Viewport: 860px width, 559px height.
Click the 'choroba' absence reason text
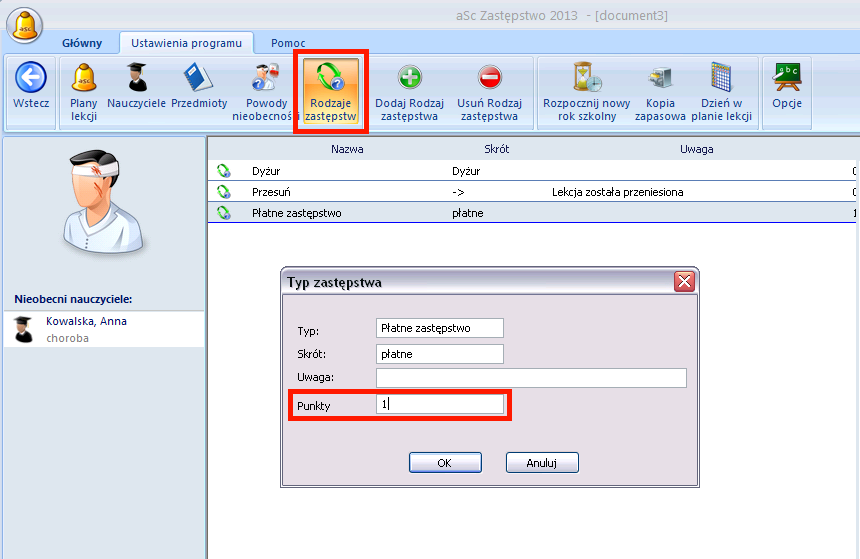coord(67,338)
